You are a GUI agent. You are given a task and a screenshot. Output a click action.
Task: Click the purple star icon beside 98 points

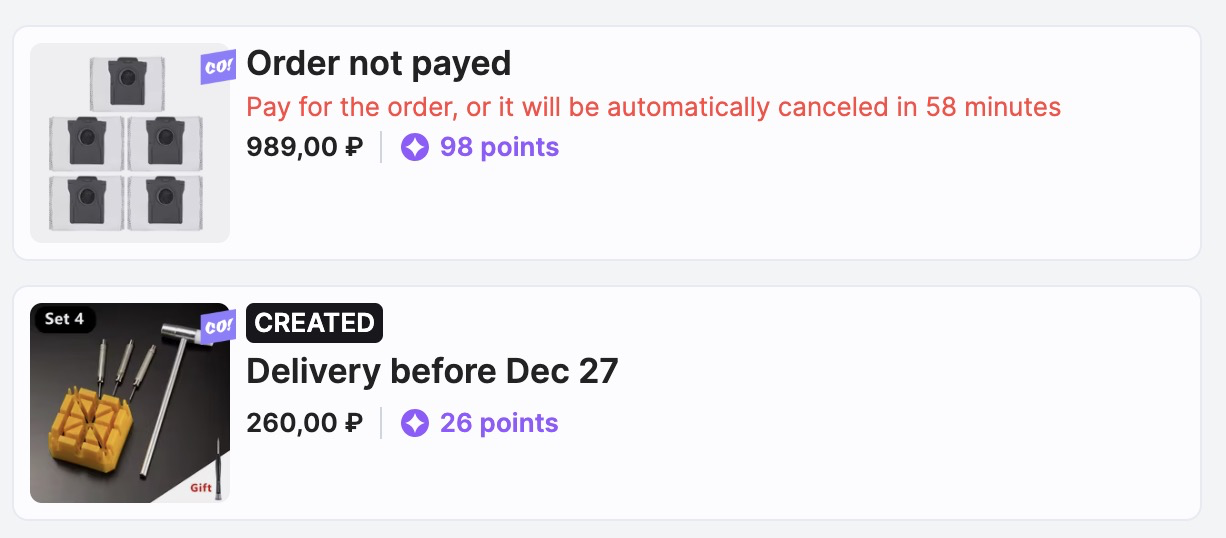click(x=414, y=148)
